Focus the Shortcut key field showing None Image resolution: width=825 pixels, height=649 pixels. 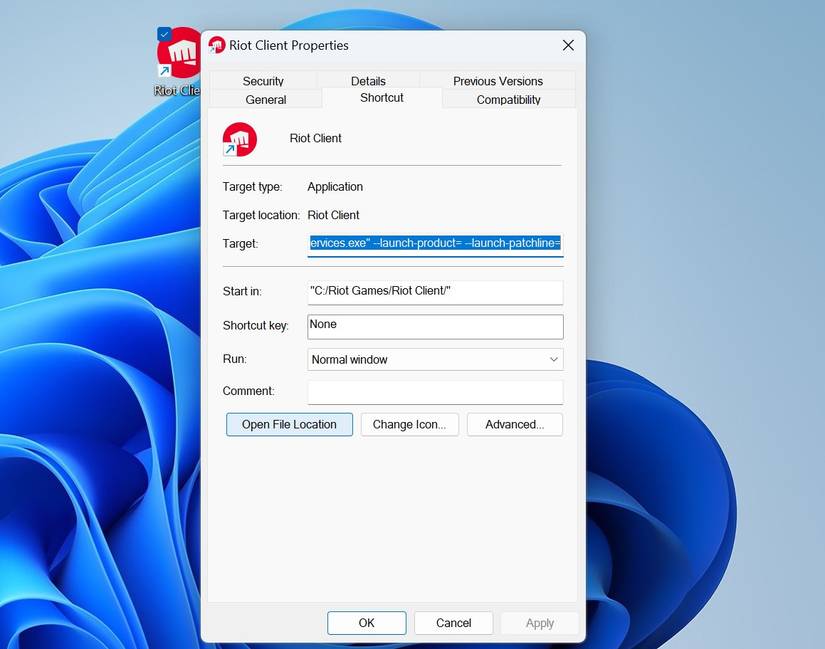[x=435, y=326]
